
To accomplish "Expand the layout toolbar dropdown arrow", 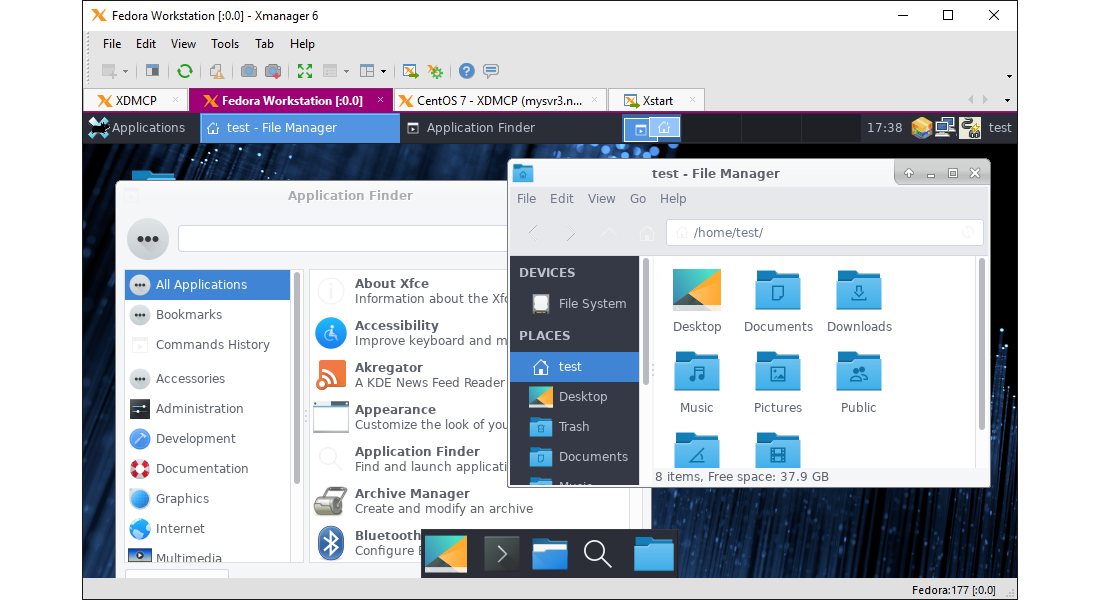I will coord(383,72).
